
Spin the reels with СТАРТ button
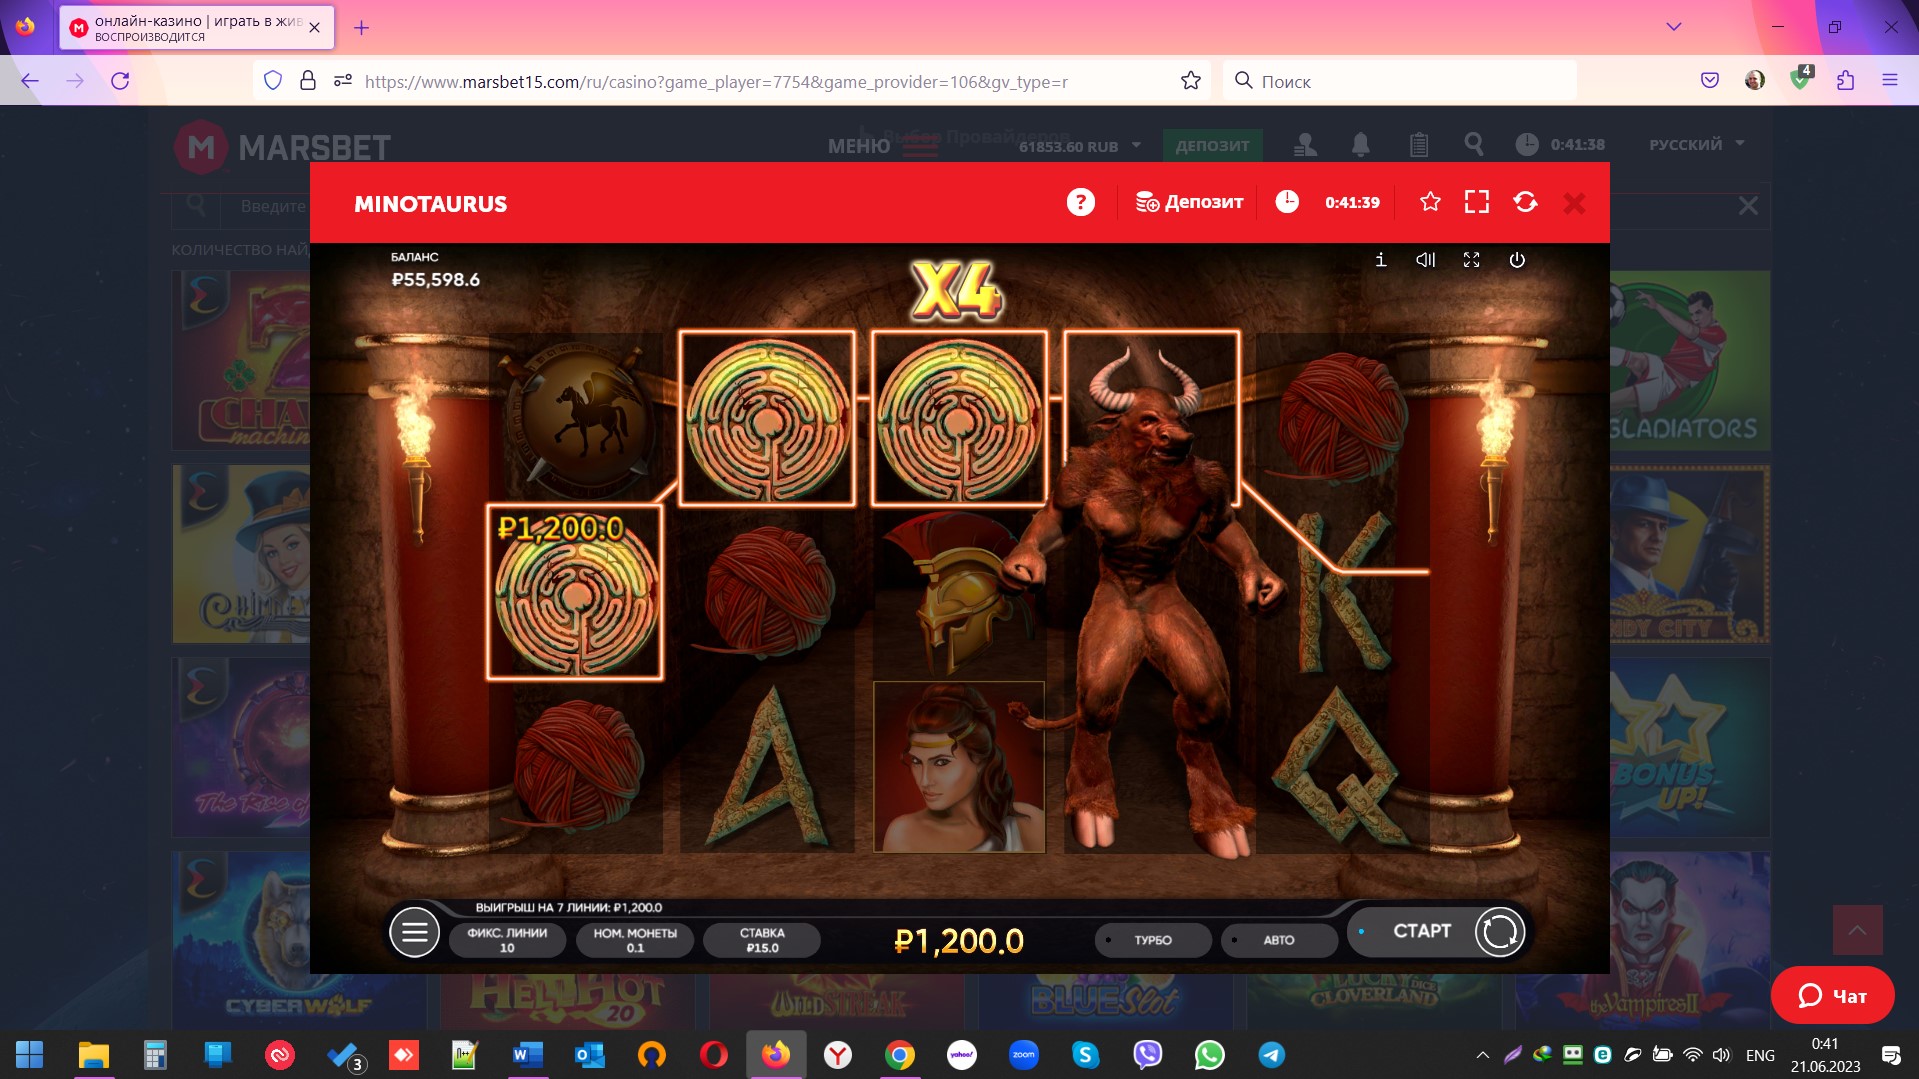(x=1438, y=931)
